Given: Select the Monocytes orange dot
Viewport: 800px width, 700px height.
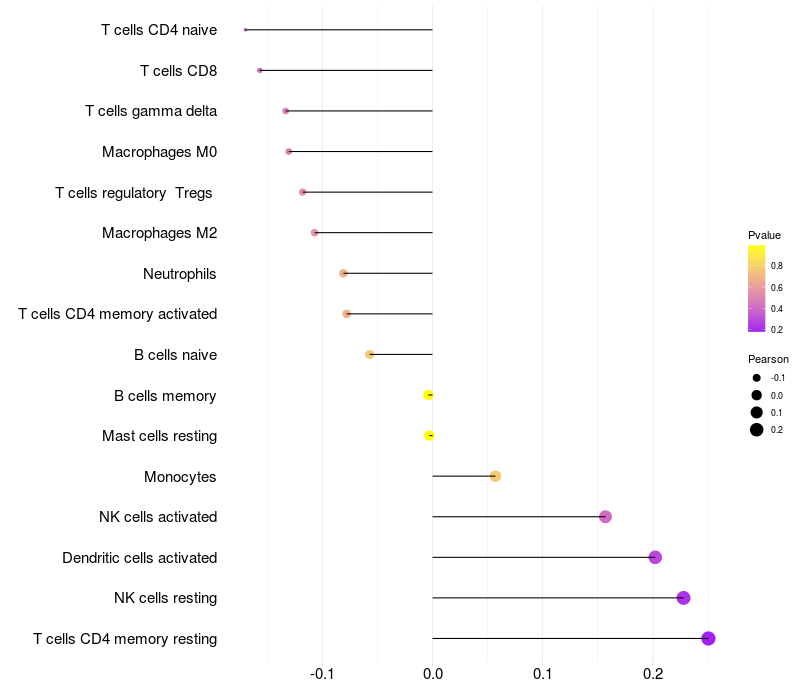Looking at the screenshot, I should point(495,476).
